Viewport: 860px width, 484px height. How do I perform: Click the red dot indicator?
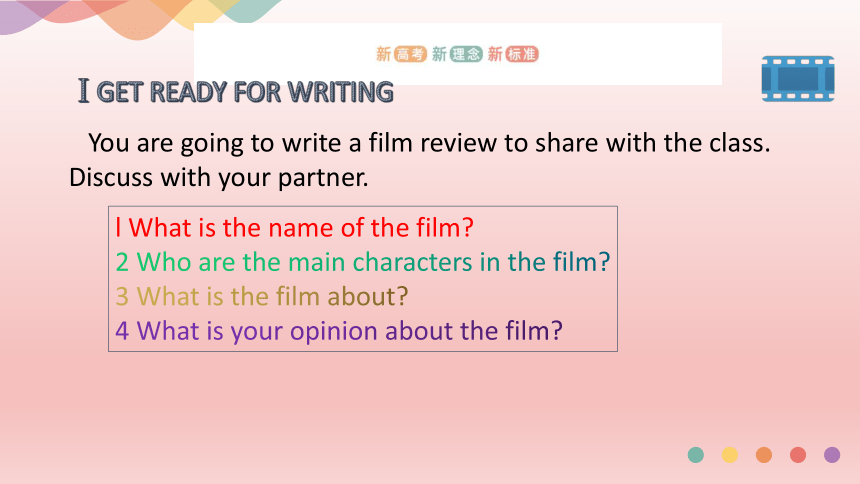click(x=798, y=455)
